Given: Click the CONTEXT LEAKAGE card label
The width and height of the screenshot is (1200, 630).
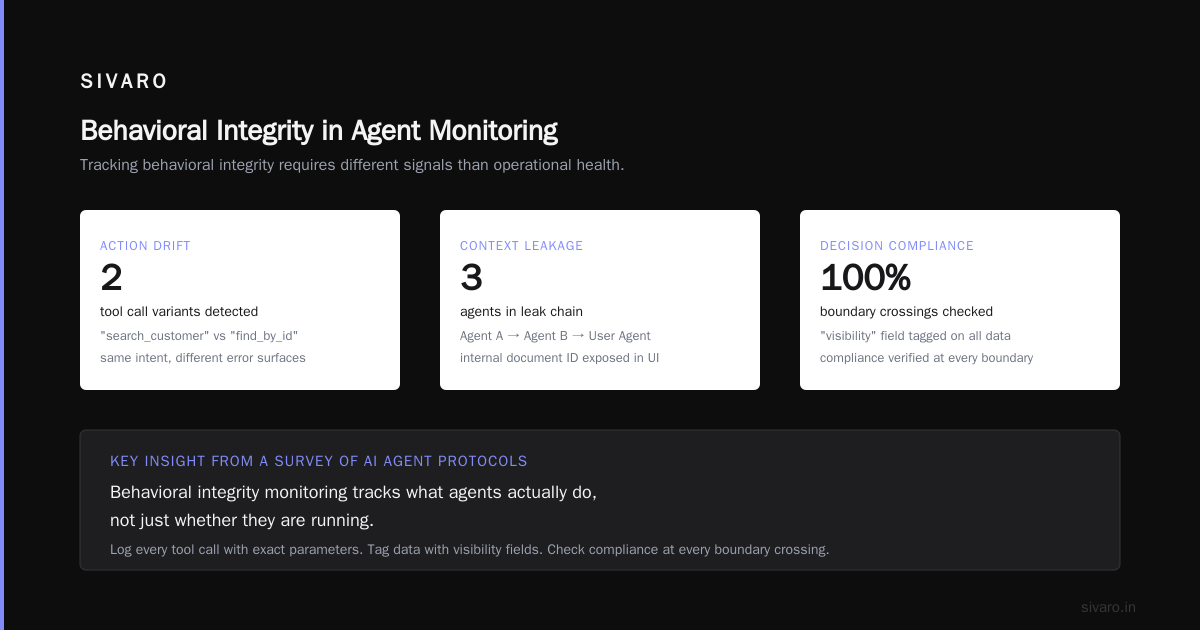Looking at the screenshot, I should point(521,246).
